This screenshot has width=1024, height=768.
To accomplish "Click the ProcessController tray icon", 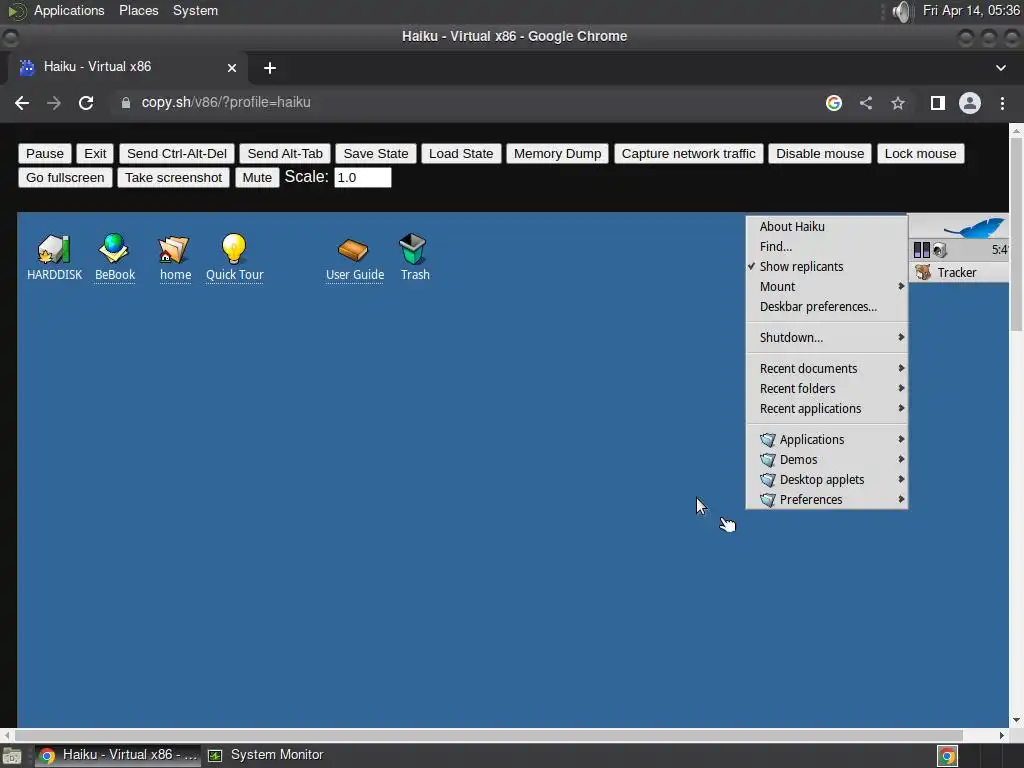I will pyautogui.click(x=921, y=250).
